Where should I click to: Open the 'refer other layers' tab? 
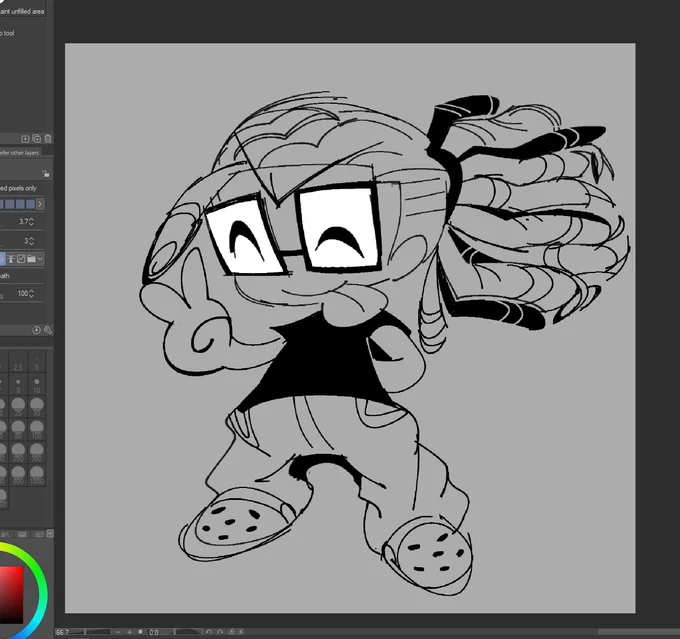coord(20,153)
